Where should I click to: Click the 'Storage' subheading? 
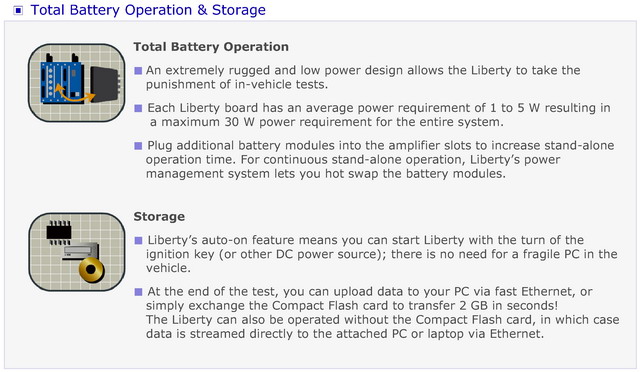coord(159,216)
